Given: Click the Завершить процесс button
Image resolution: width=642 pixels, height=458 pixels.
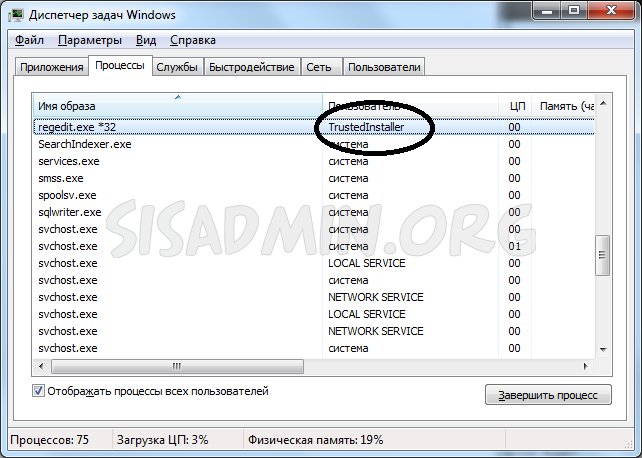Looking at the screenshot, I should 547,395.
